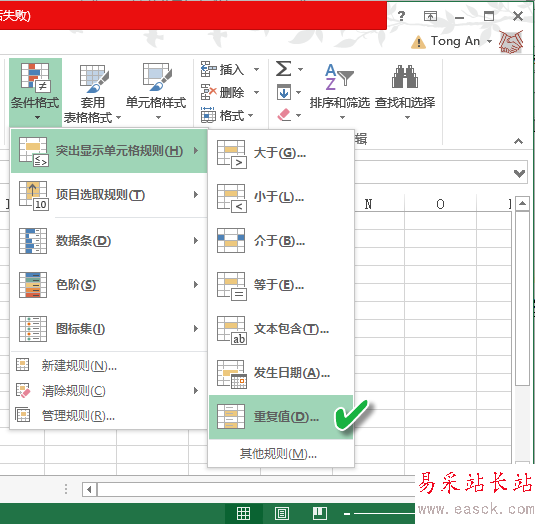The height and width of the screenshot is (524, 535).
Task: Click the account warning triangle icon
Action: click(x=418, y=42)
